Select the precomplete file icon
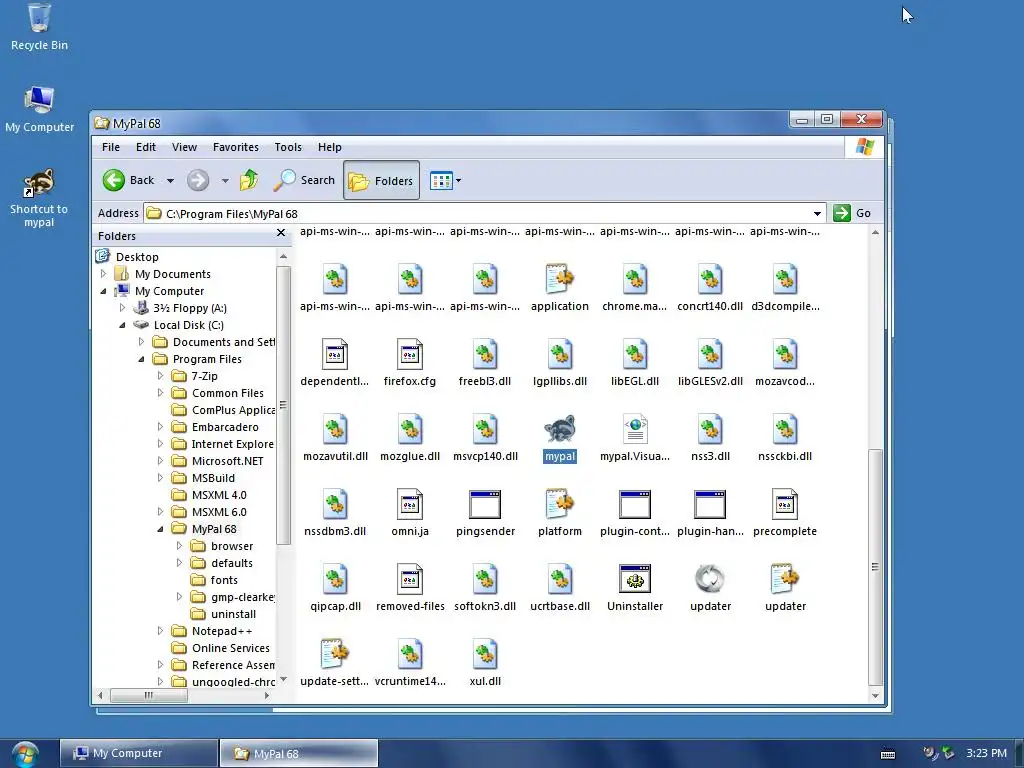 coord(784,505)
